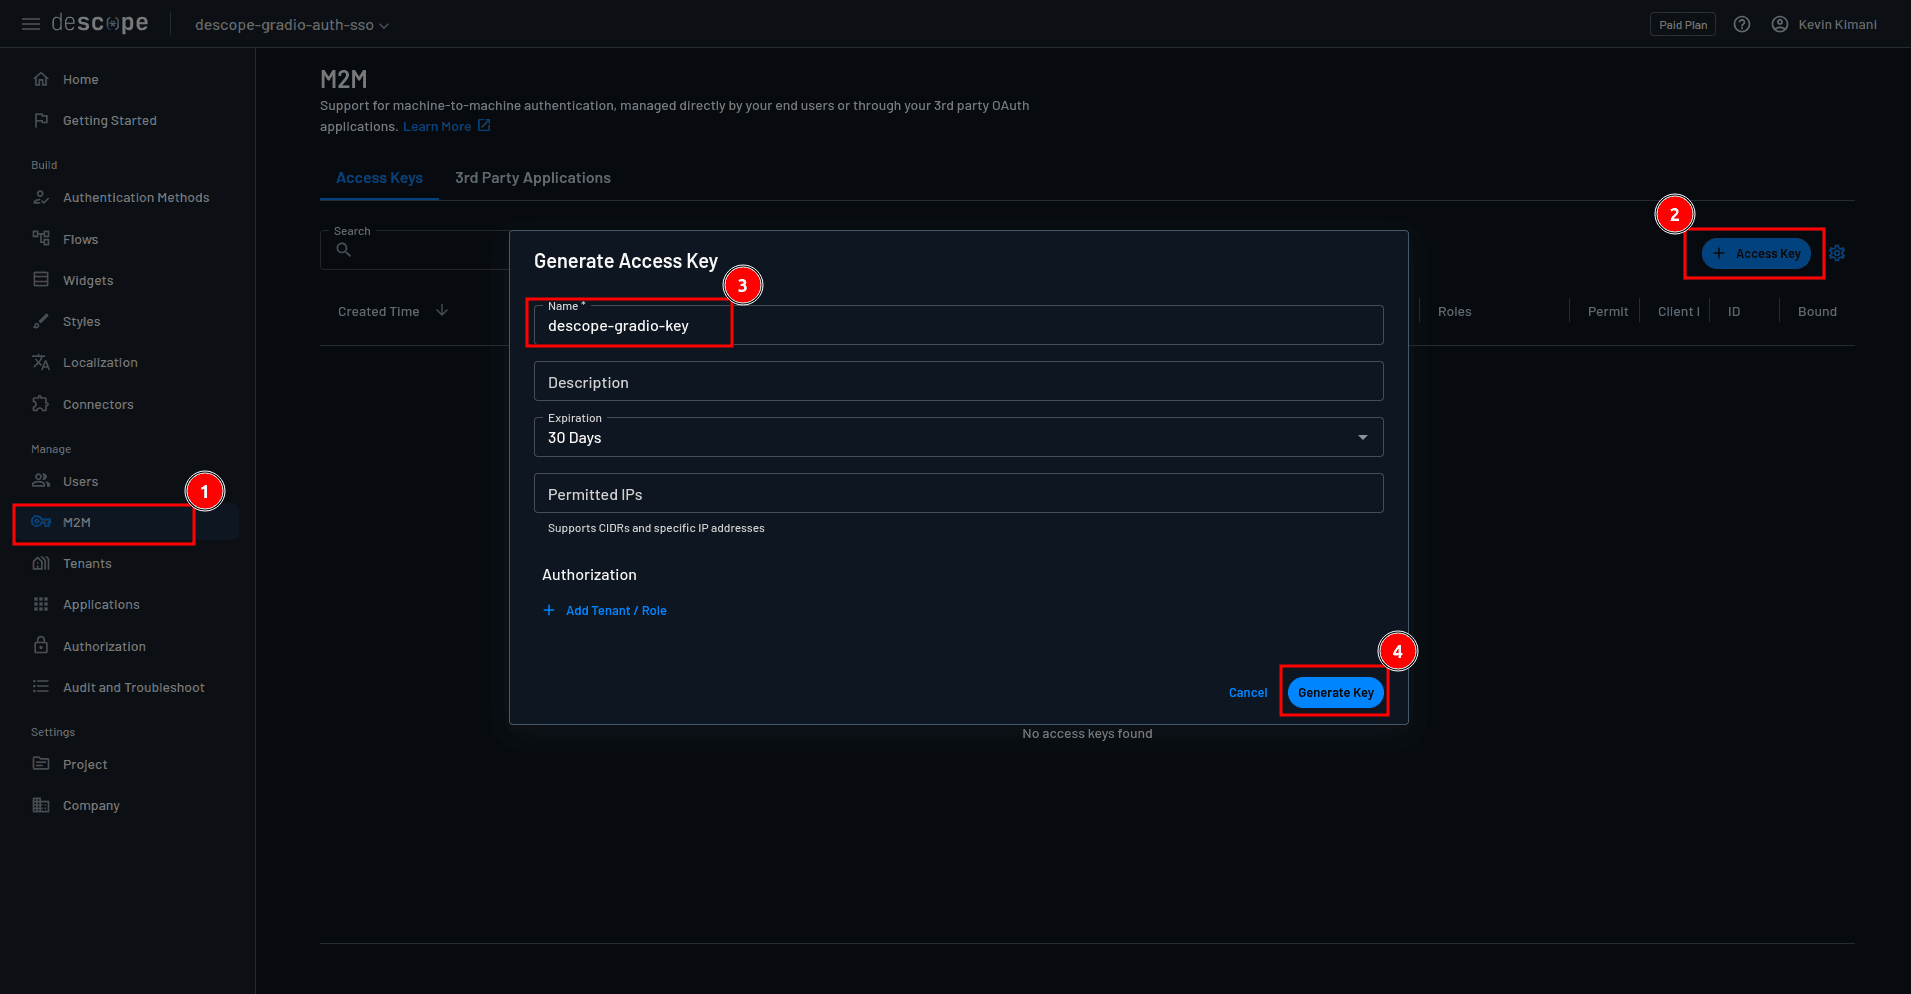The width and height of the screenshot is (1911, 994).
Task: Select the Styles sidebar item
Action: pyautogui.click(x=81, y=321)
